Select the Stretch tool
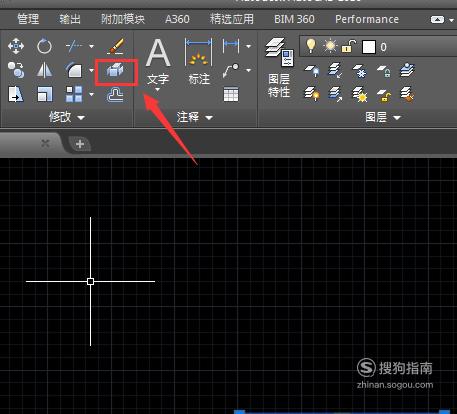The width and height of the screenshot is (457, 414). point(16,94)
